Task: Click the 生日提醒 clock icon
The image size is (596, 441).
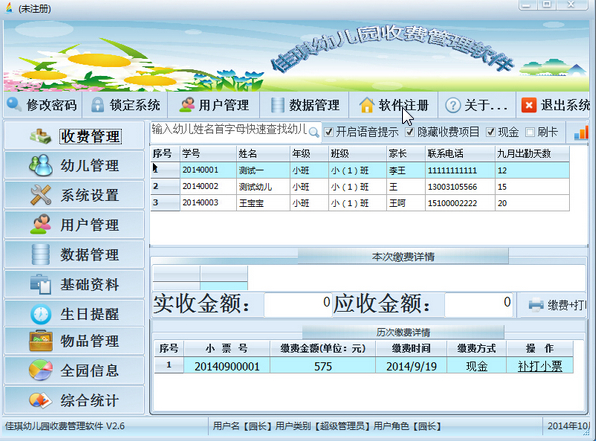Action: (x=41, y=314)
